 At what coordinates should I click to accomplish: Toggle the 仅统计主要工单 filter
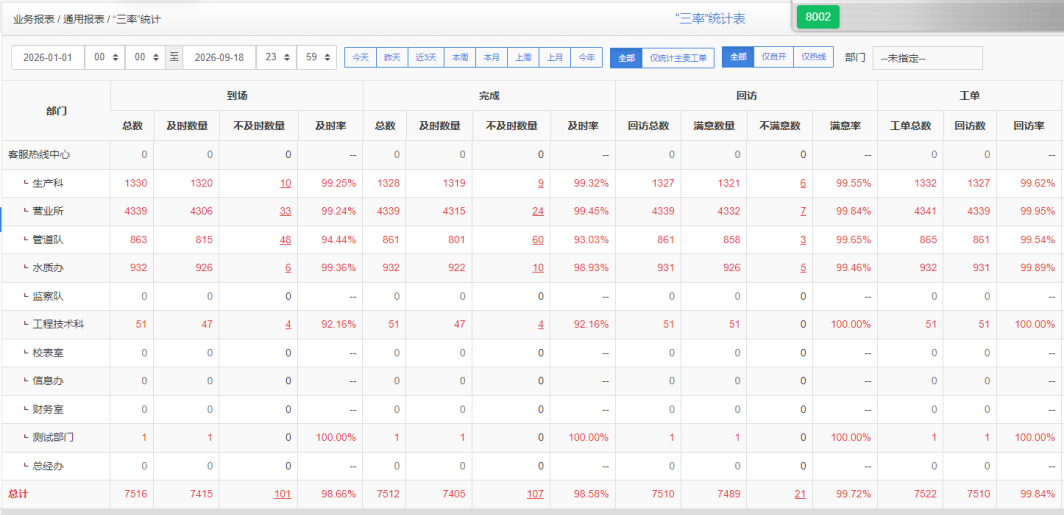679,58
